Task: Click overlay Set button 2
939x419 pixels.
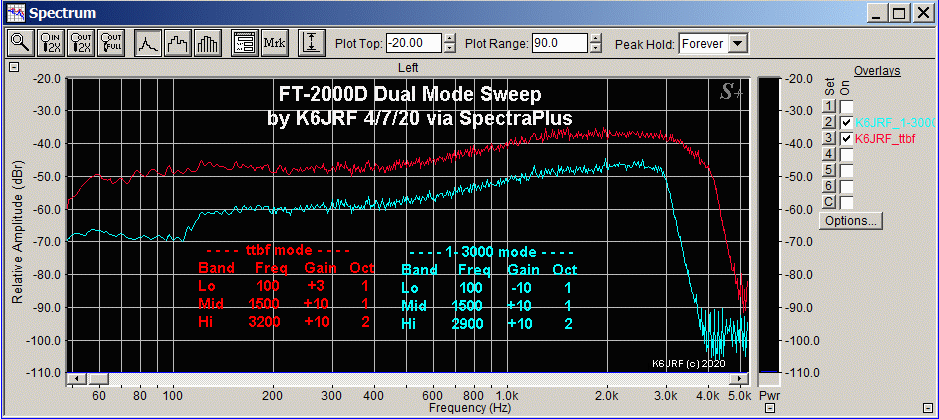Action: point(829,123)
